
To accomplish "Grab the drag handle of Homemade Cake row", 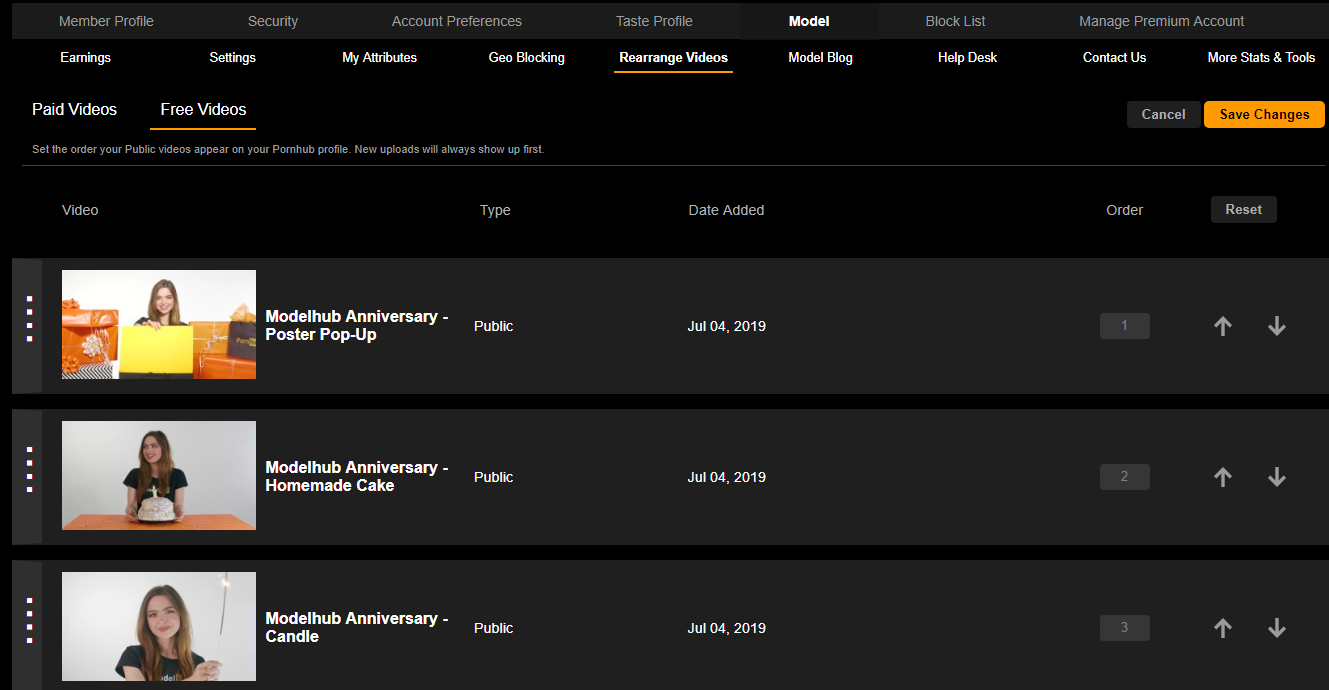I will pyautogui.click(x=28, y=470).
